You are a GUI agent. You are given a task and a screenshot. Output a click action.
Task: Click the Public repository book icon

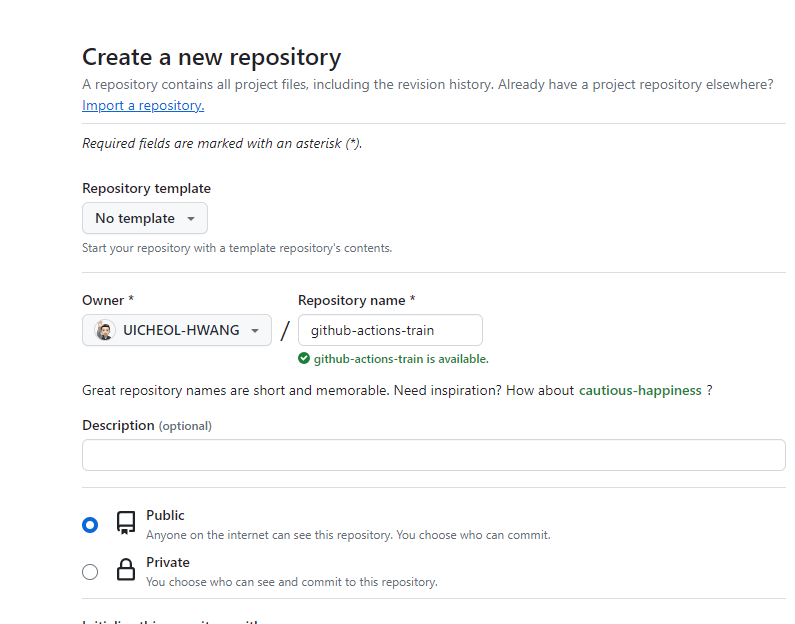click(126, 524)
